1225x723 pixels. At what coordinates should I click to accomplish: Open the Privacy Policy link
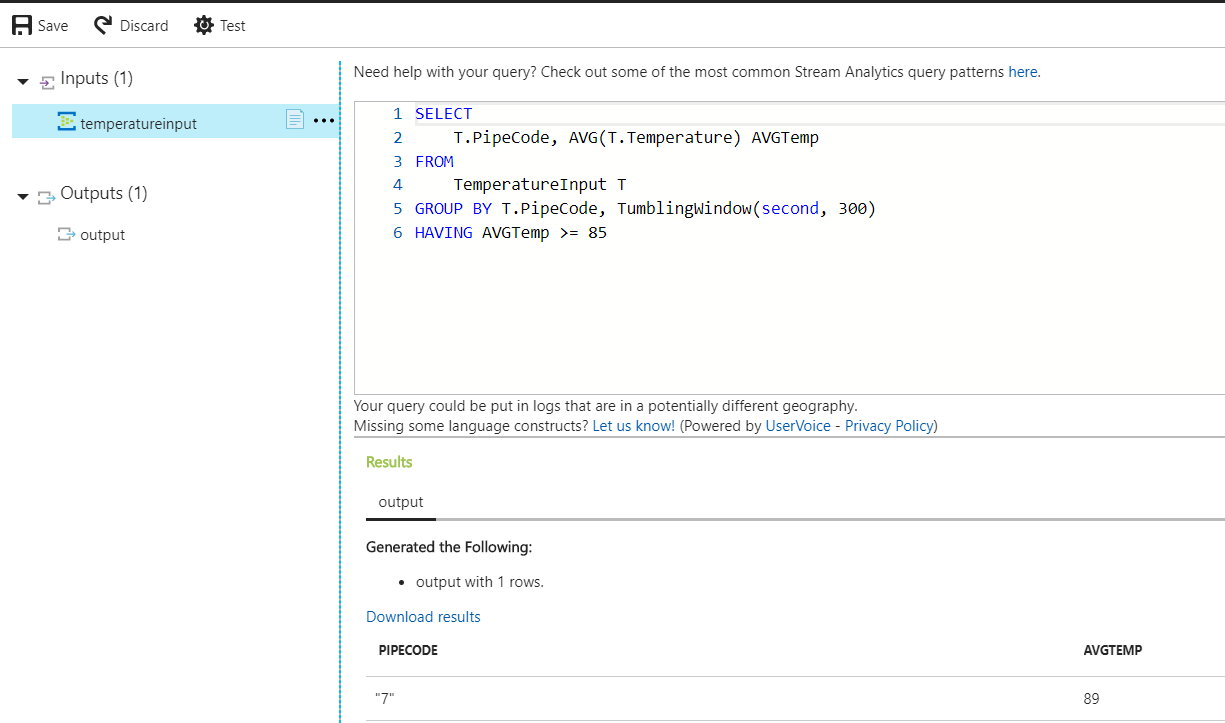click(889, 426)
